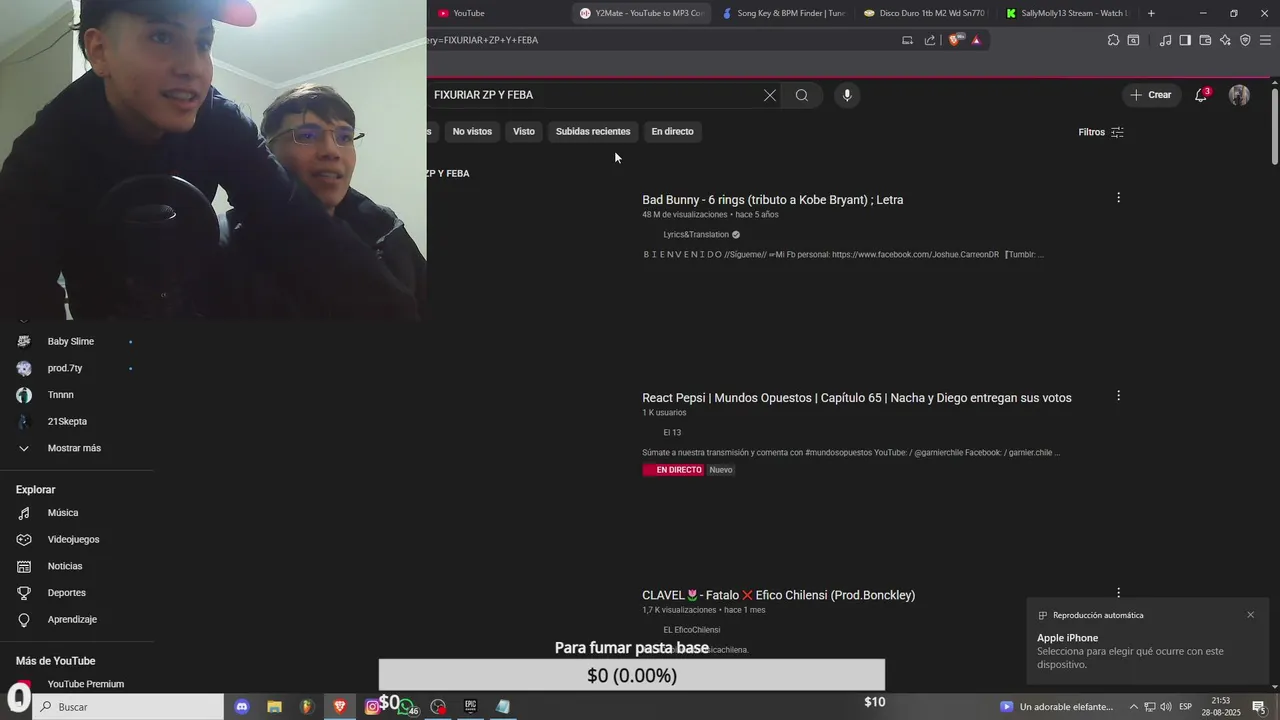
Task: Open the El 13 channel
Action: (672, 433)
